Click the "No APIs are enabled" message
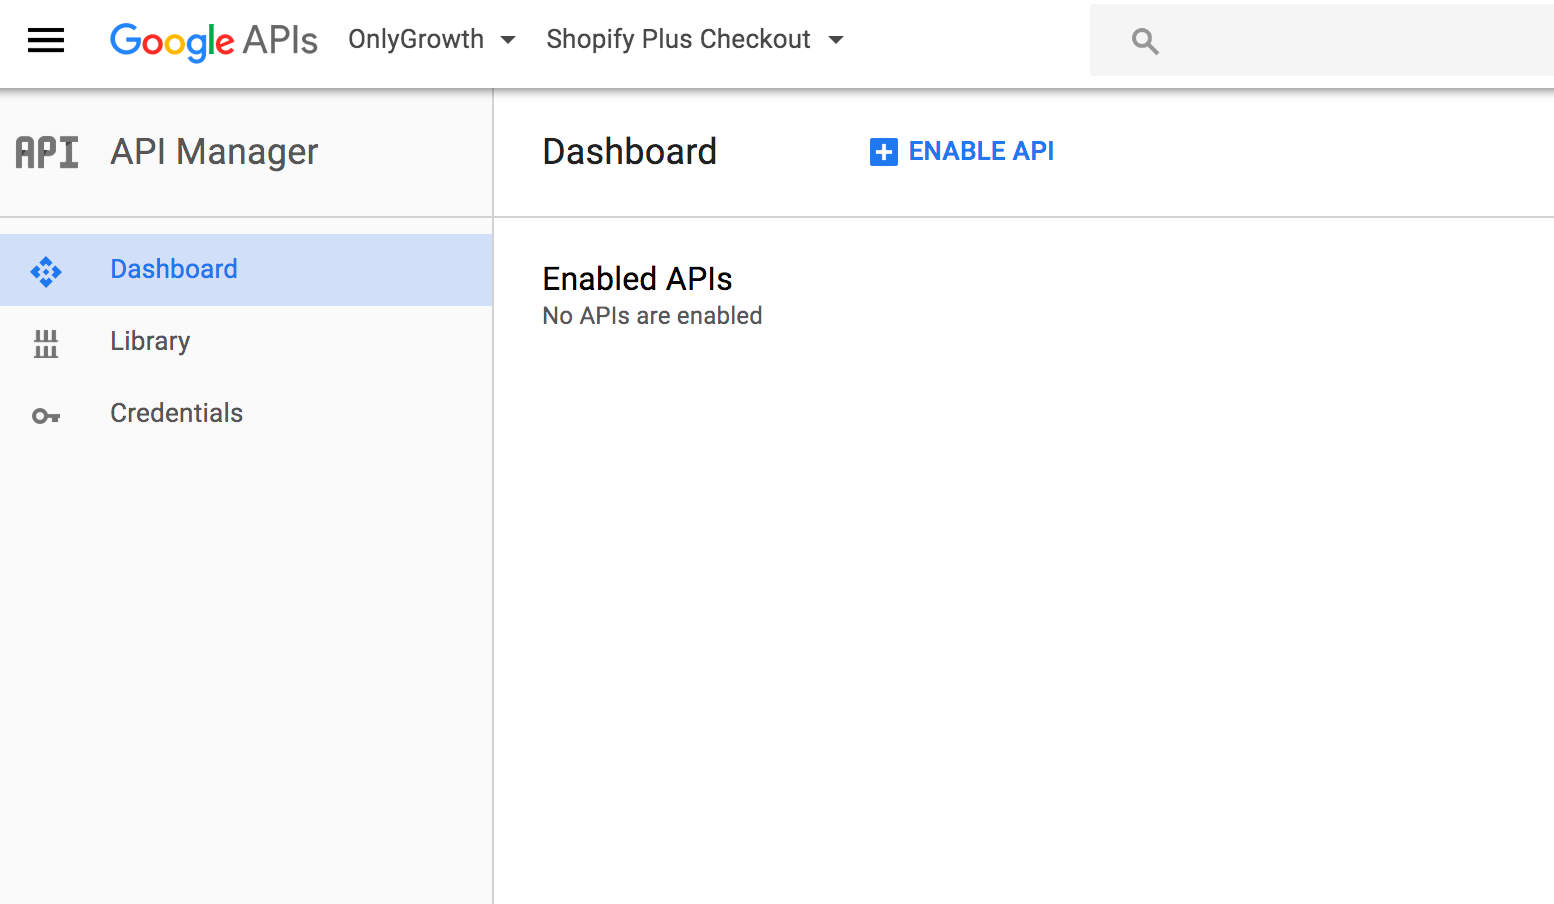Viewport: 1554px width, 904px height. click(x=652, y=316)
